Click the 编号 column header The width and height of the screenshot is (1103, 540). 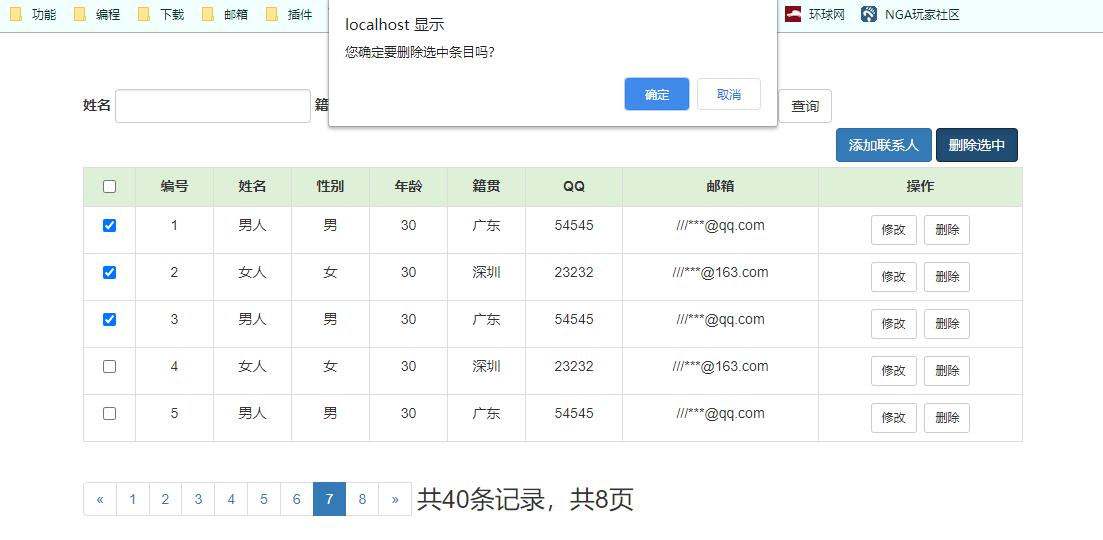tap(174, 186)
